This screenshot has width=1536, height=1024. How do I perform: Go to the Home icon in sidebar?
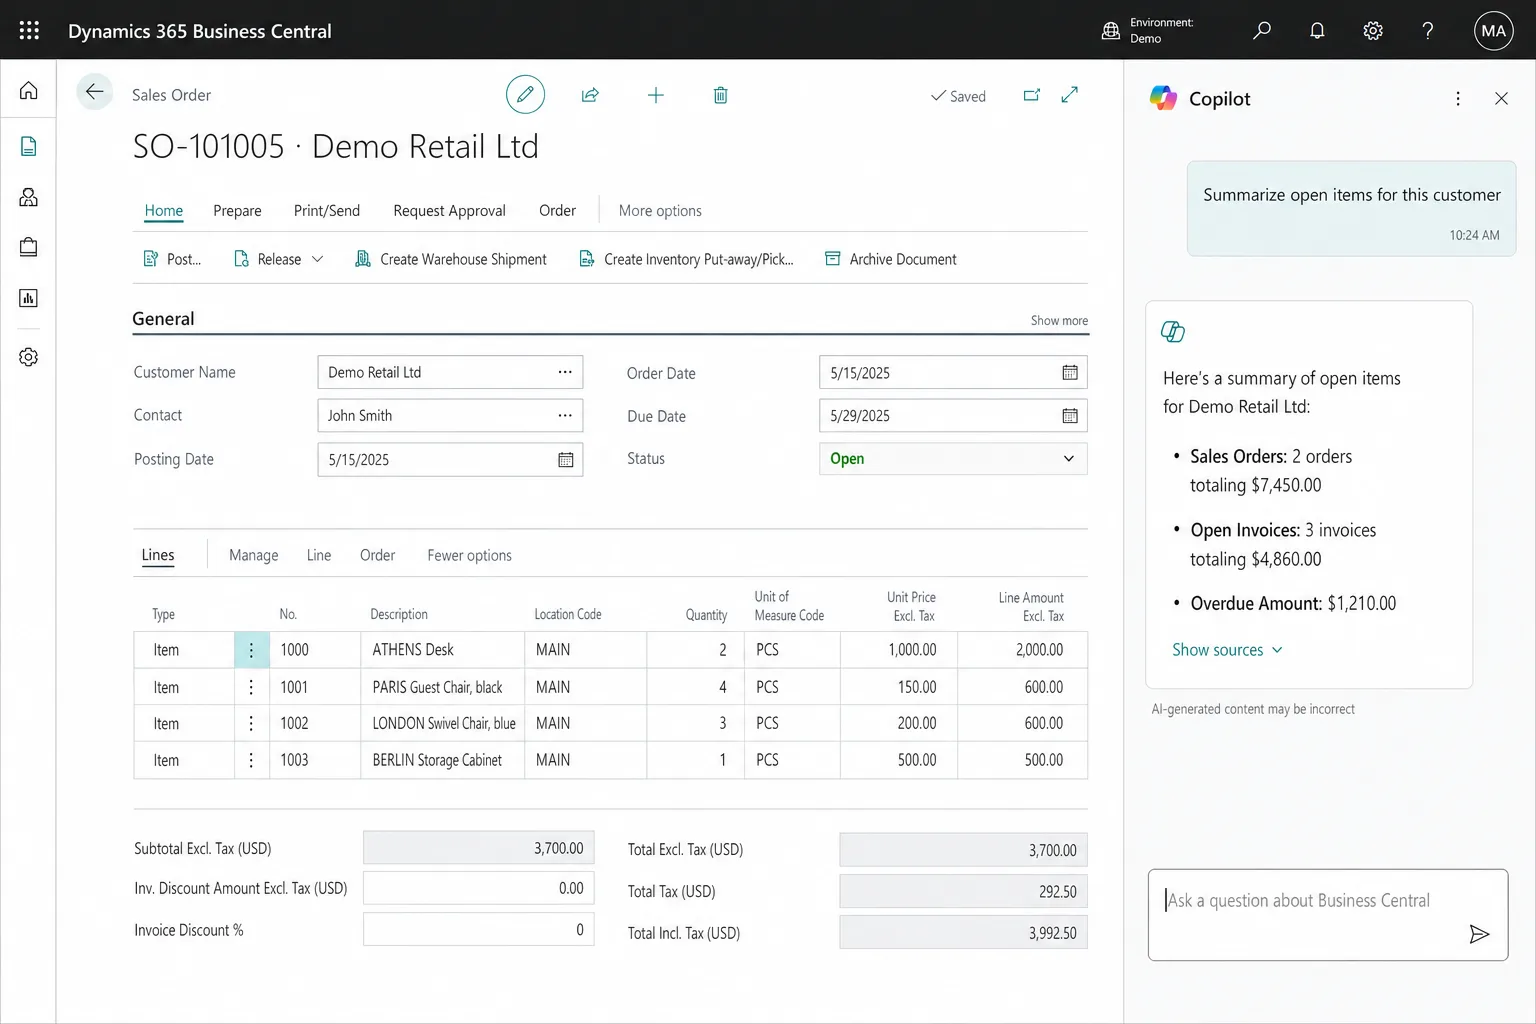(29, 91)
